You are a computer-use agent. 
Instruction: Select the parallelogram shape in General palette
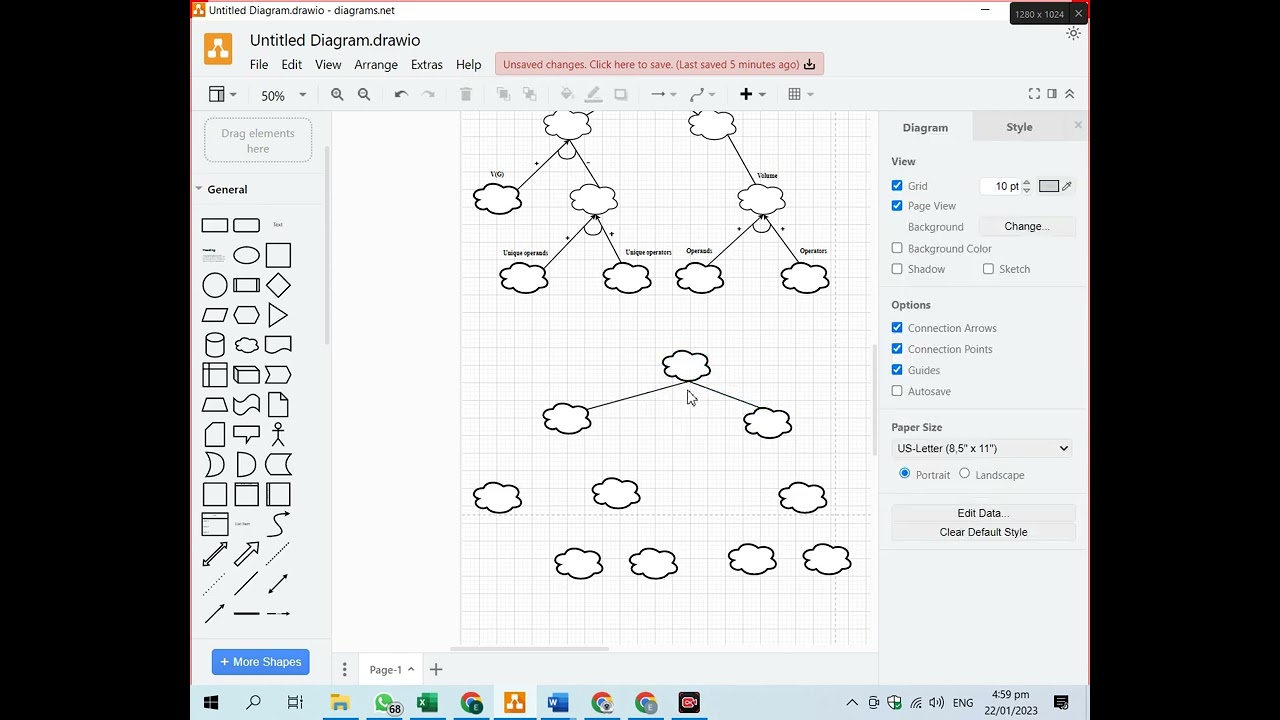tap(215, 315)
